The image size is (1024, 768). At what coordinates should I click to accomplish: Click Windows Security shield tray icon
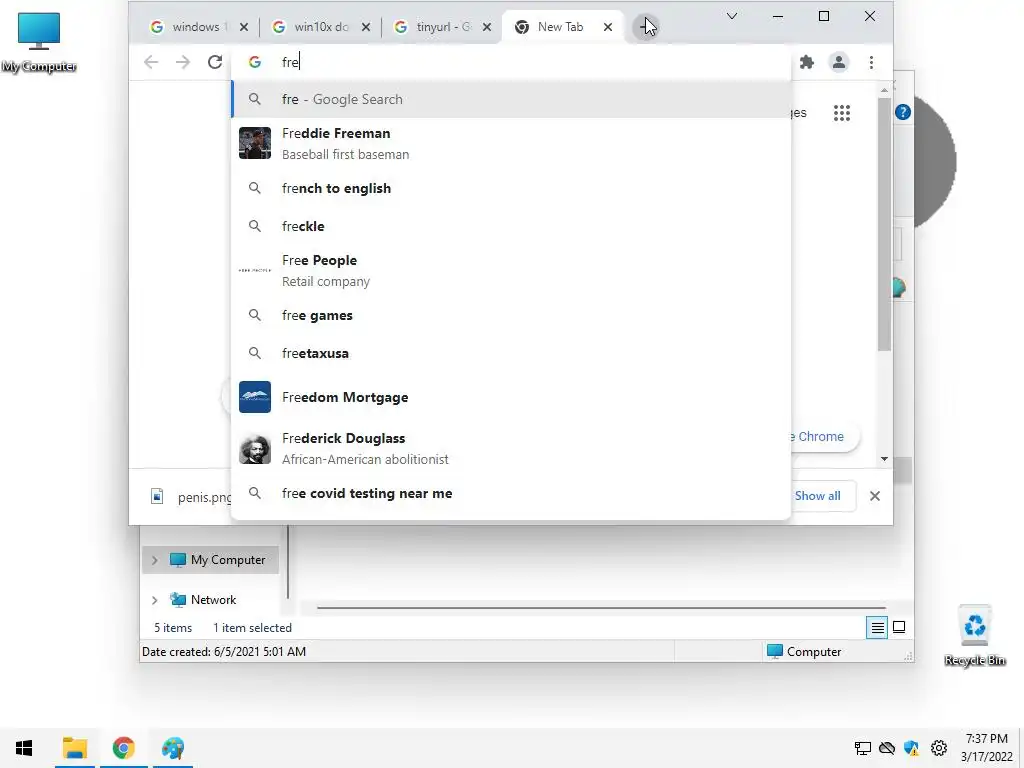tap(912, 748)
